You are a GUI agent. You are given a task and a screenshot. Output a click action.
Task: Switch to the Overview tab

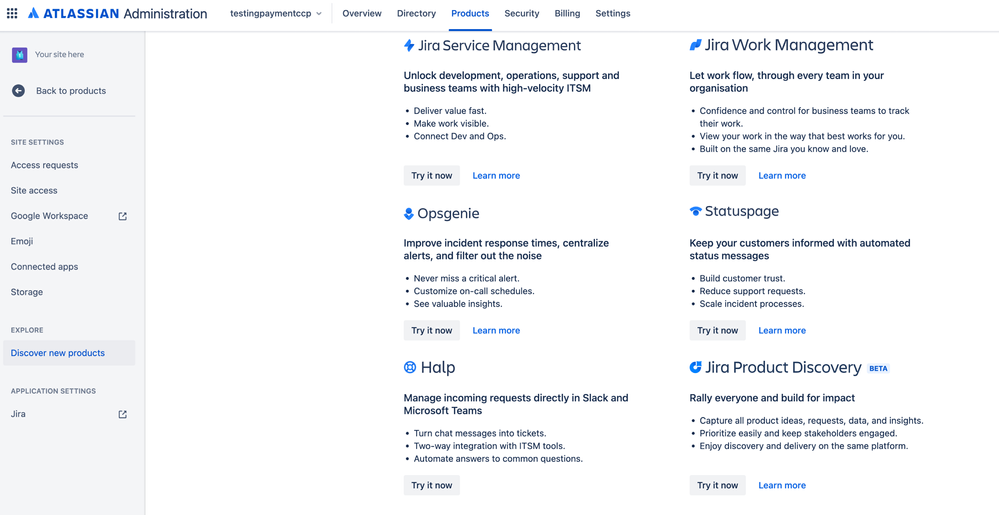pyautogui.click(x=362, y=13)
